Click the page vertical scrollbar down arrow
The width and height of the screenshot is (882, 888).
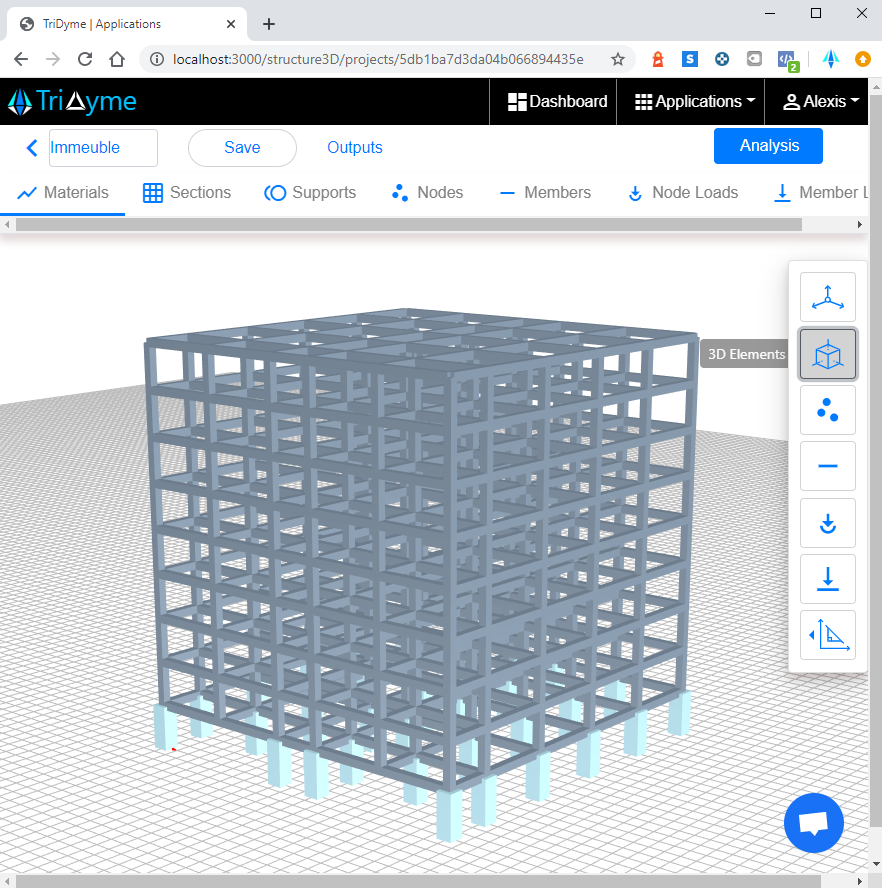tap(876, 865)
